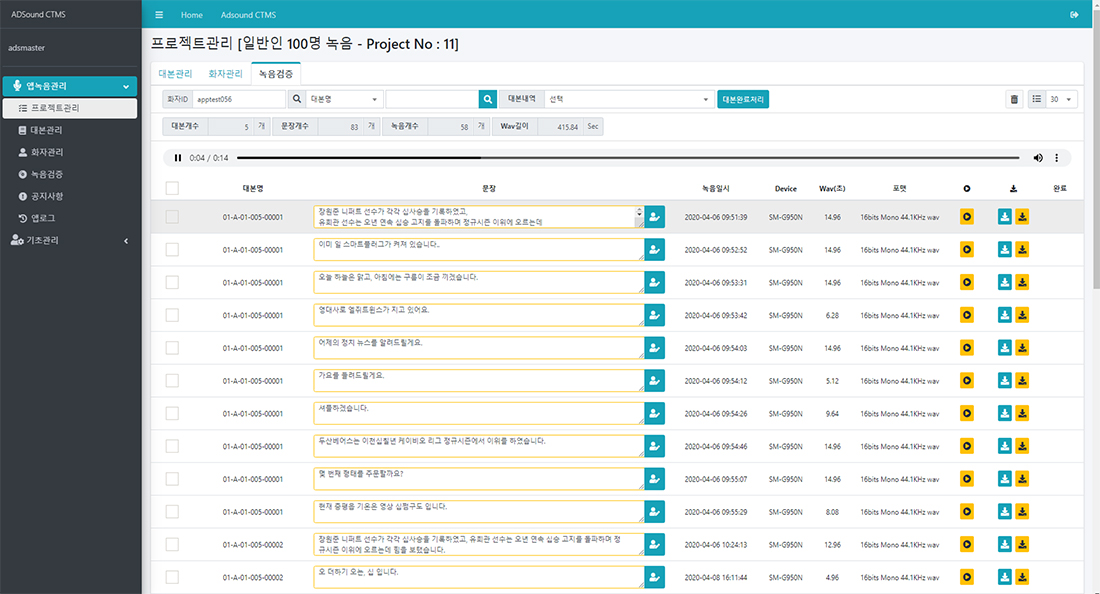Click teal download icon for row 09:55:07
Image resolution: width=1100 pixels, height=594 pixels.
pos(1005,479)
